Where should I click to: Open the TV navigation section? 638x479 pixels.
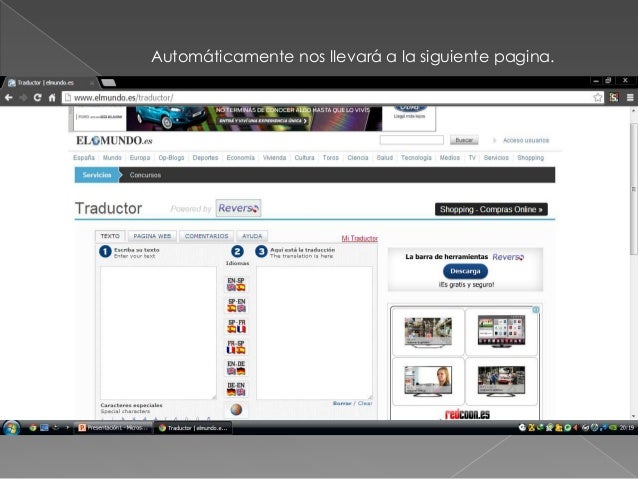coord(472,157)
